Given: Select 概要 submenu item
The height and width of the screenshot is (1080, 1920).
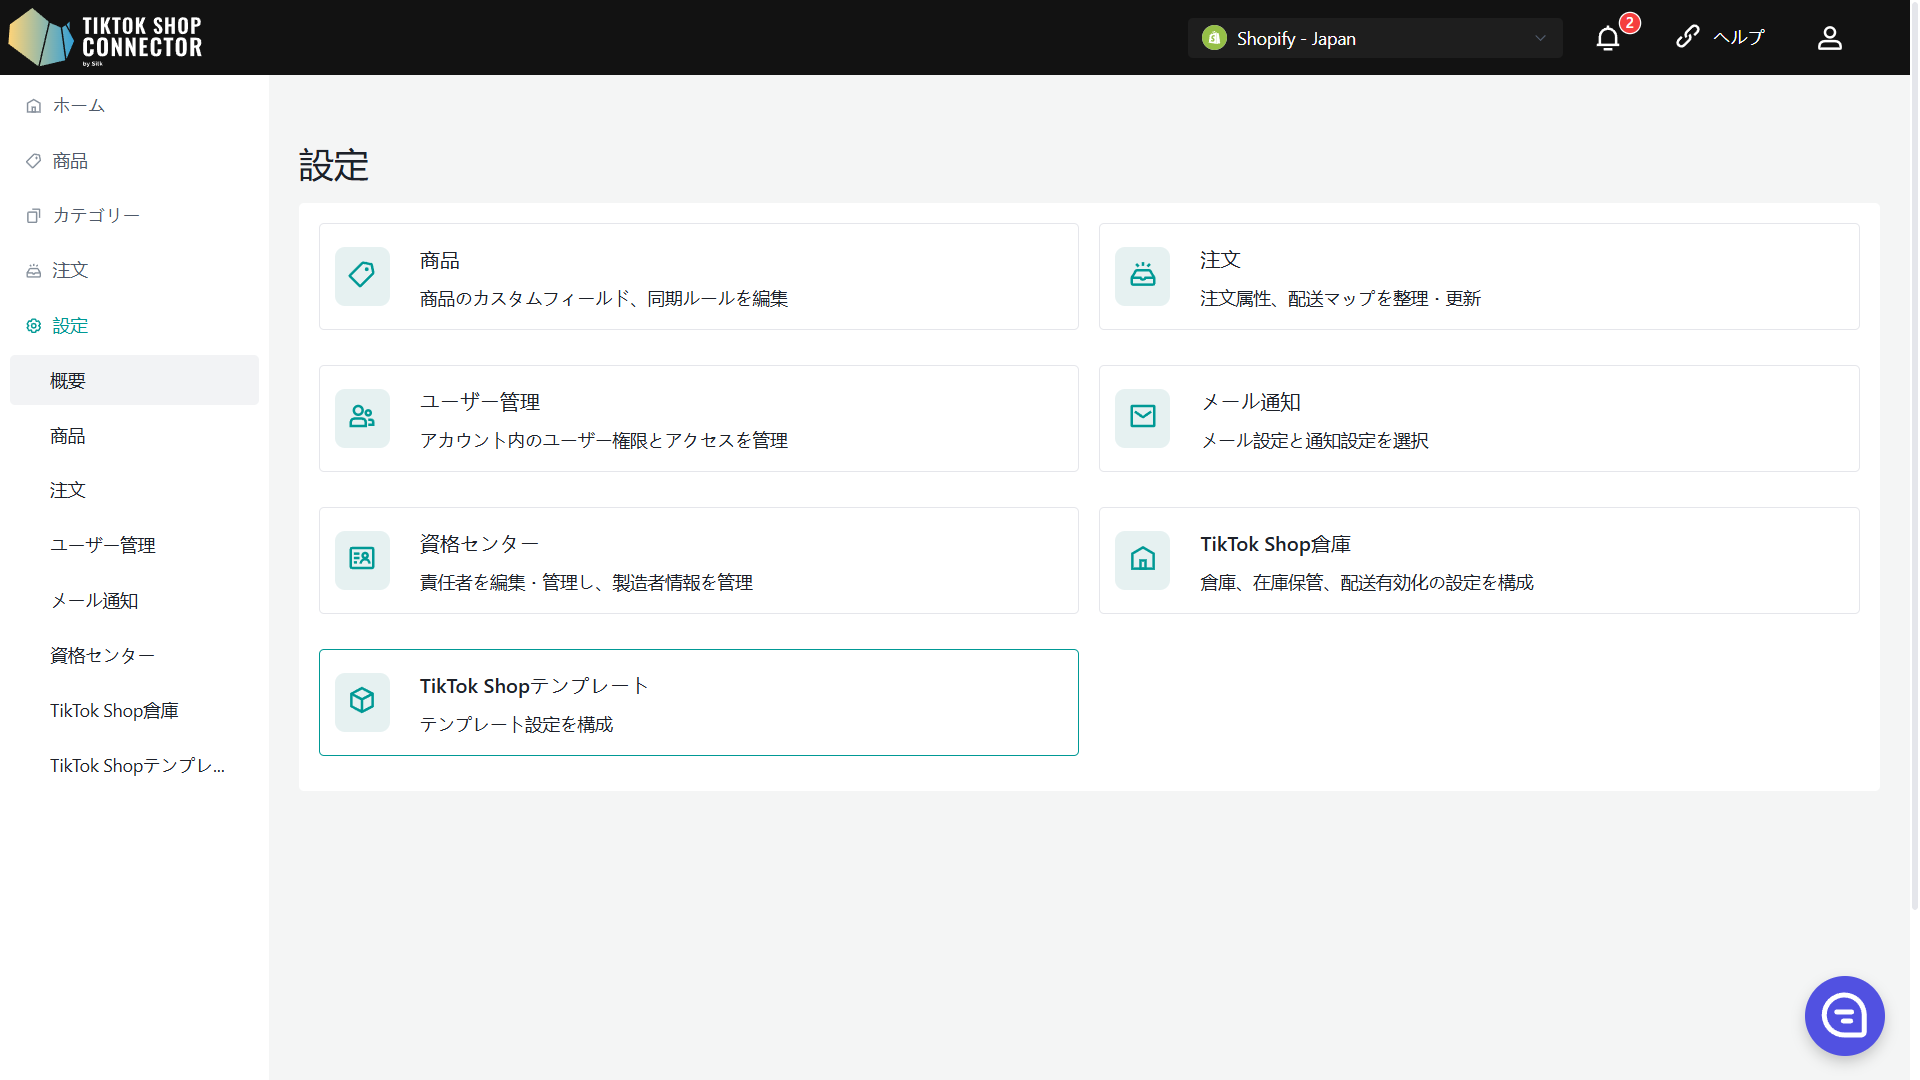Looking at the screenshot, I should tap(134, 380).
